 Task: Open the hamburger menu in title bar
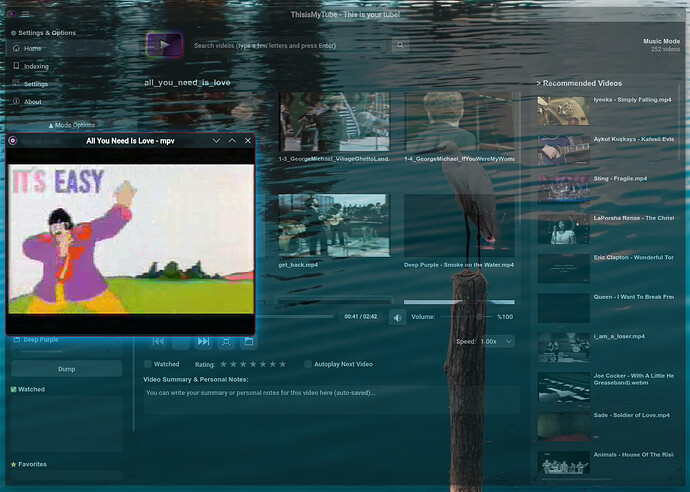coord(26,14)
